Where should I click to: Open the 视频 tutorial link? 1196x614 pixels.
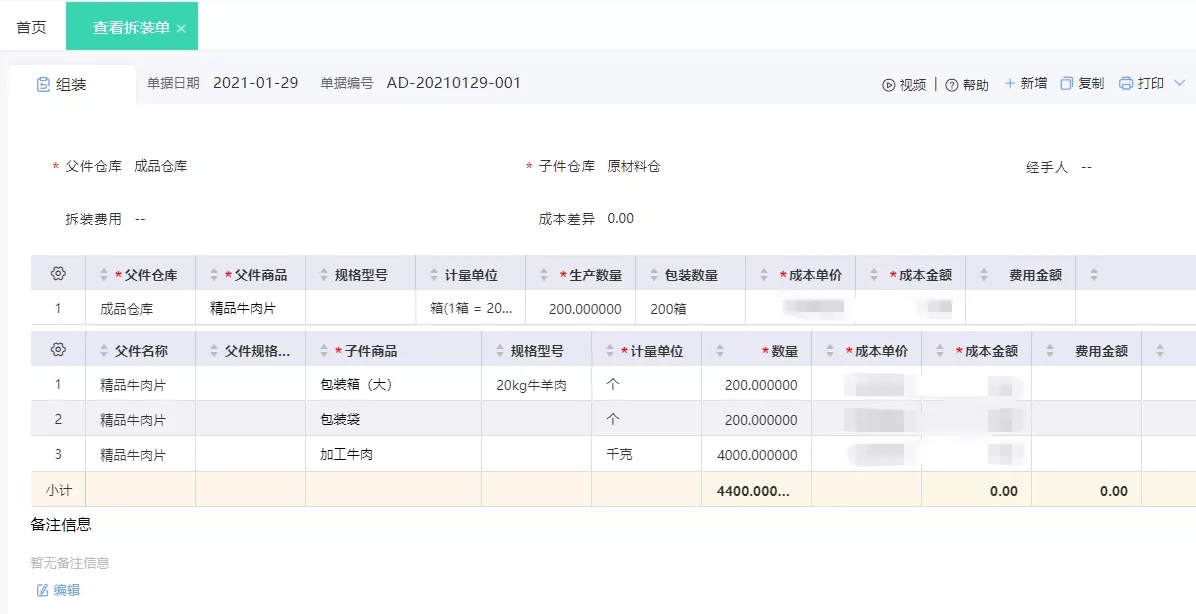pyautogui.click(x=912, y=84)
